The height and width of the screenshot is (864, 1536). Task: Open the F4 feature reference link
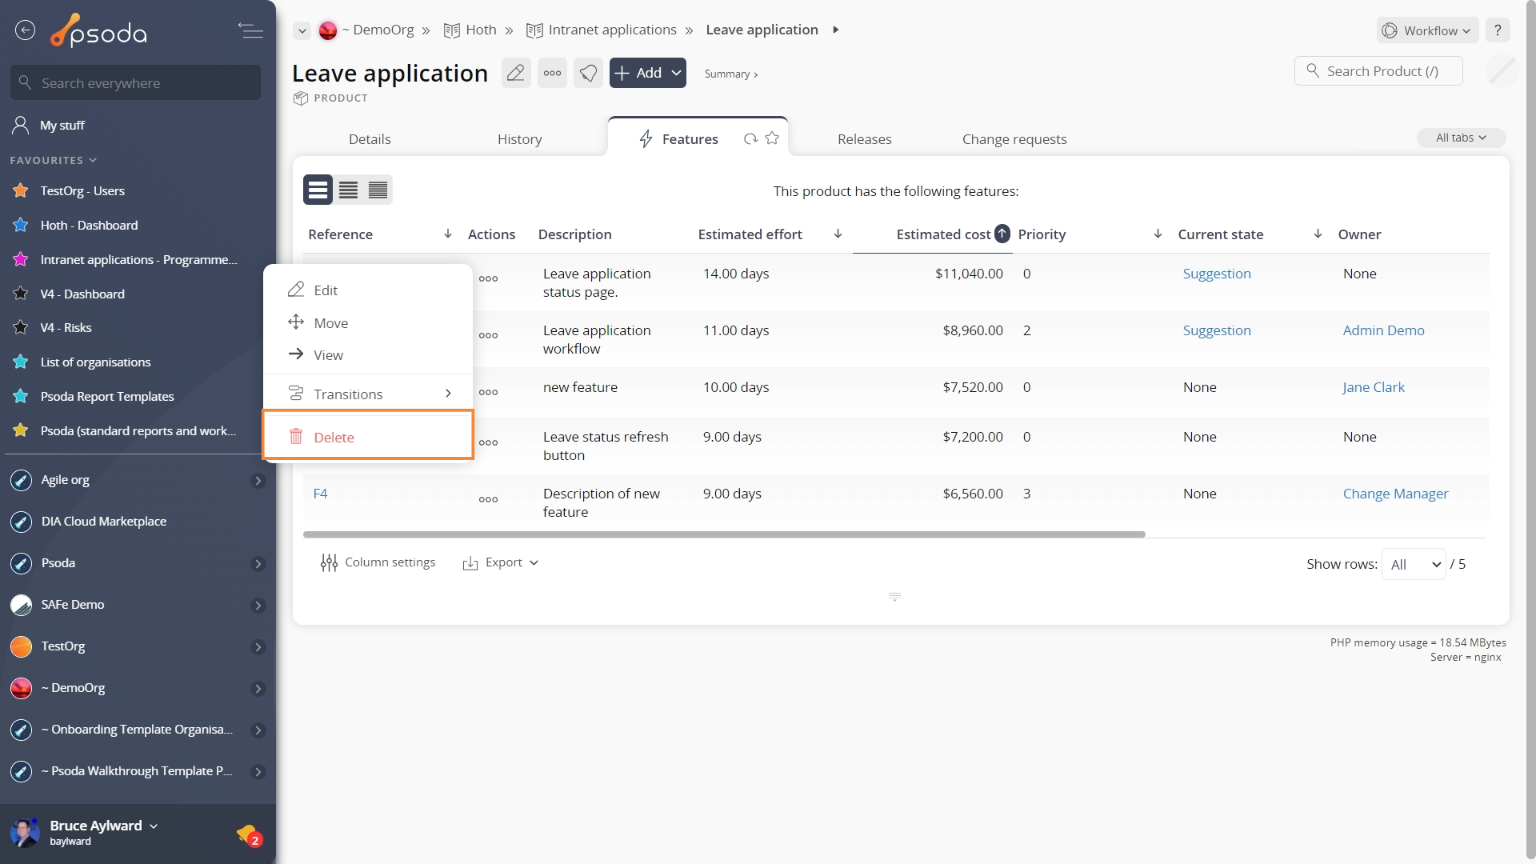[320, 494]
